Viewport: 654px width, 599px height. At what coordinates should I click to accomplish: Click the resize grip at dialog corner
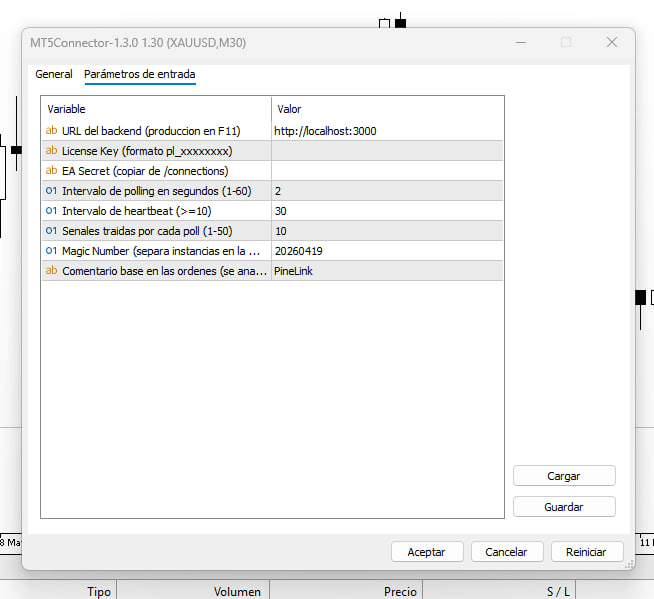[629, 565]
